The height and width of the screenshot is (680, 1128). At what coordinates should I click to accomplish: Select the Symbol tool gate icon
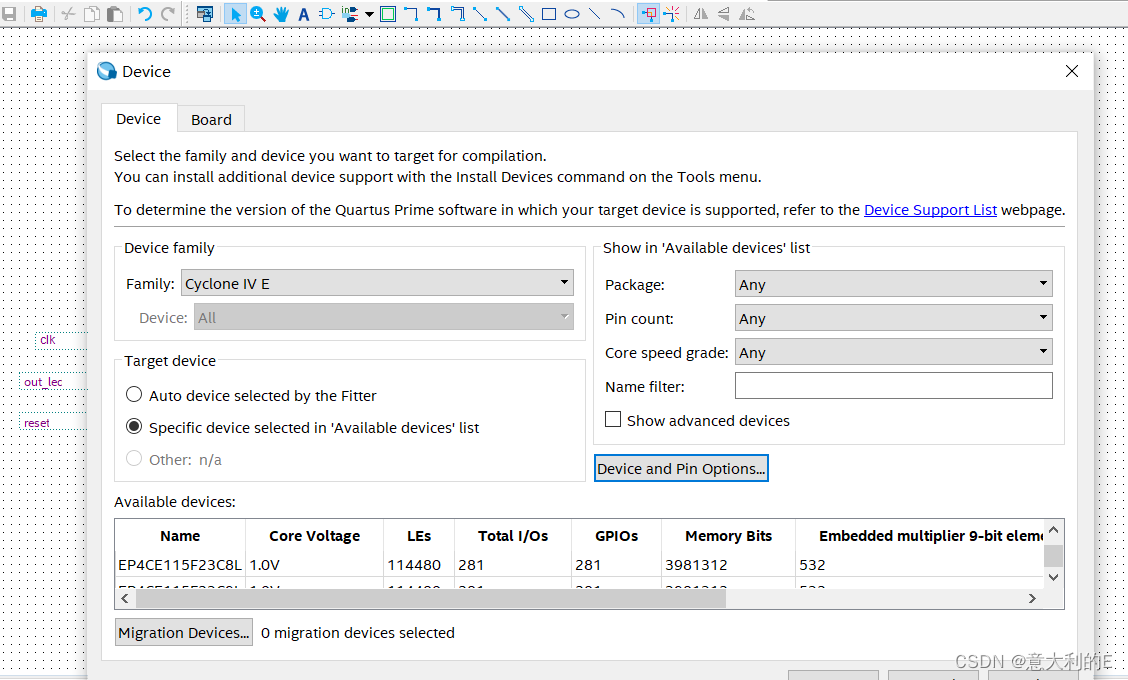click(x=326, y=14)
